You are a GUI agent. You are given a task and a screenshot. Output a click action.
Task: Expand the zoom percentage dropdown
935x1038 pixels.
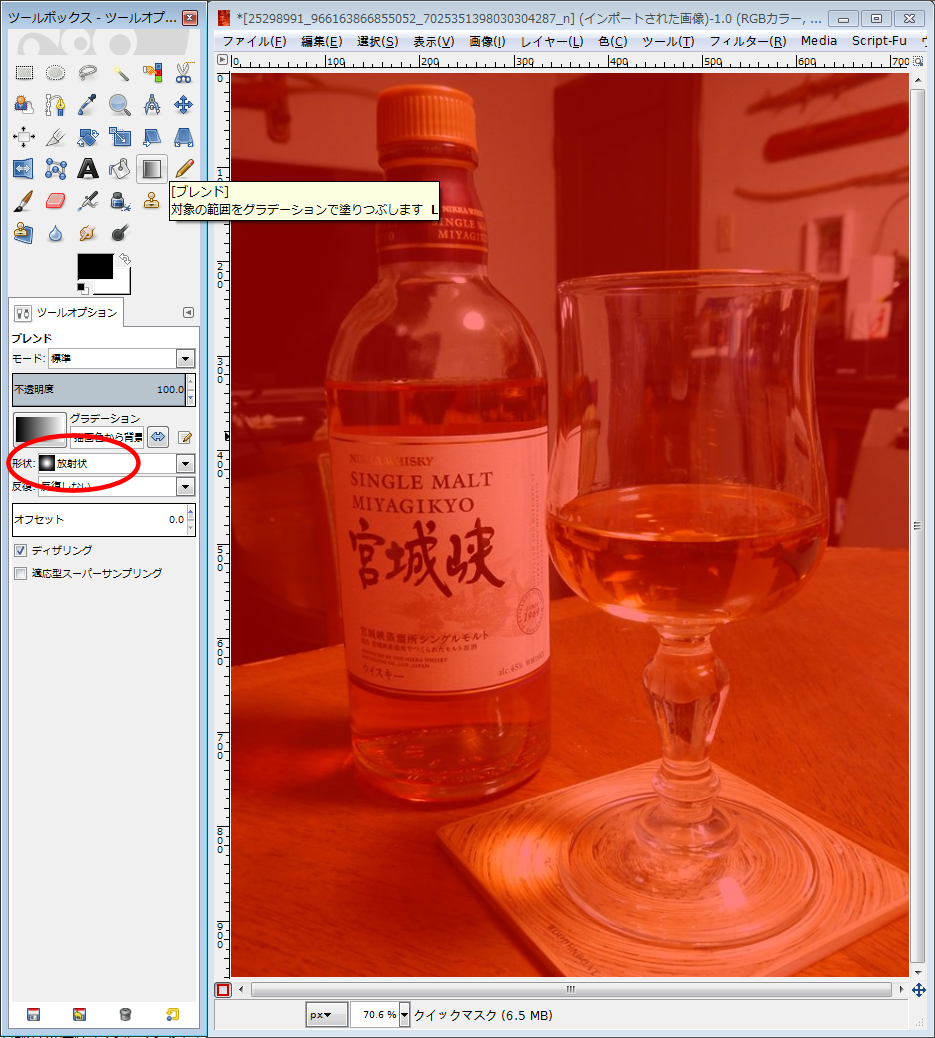coord(404,1015)
